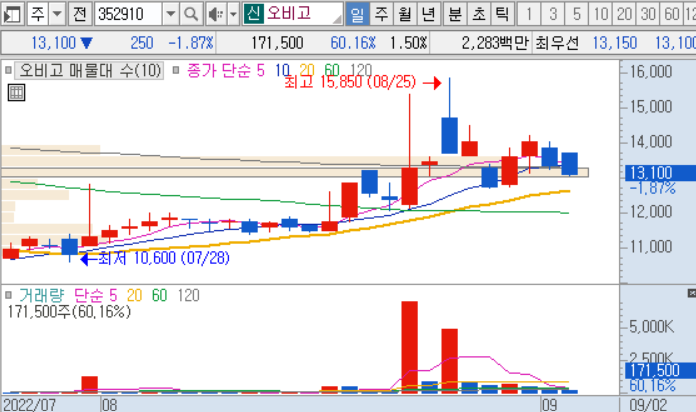Toggle square marker before 거래량
Viewport: 696px width, 412px height.
(x=8, y=295)
